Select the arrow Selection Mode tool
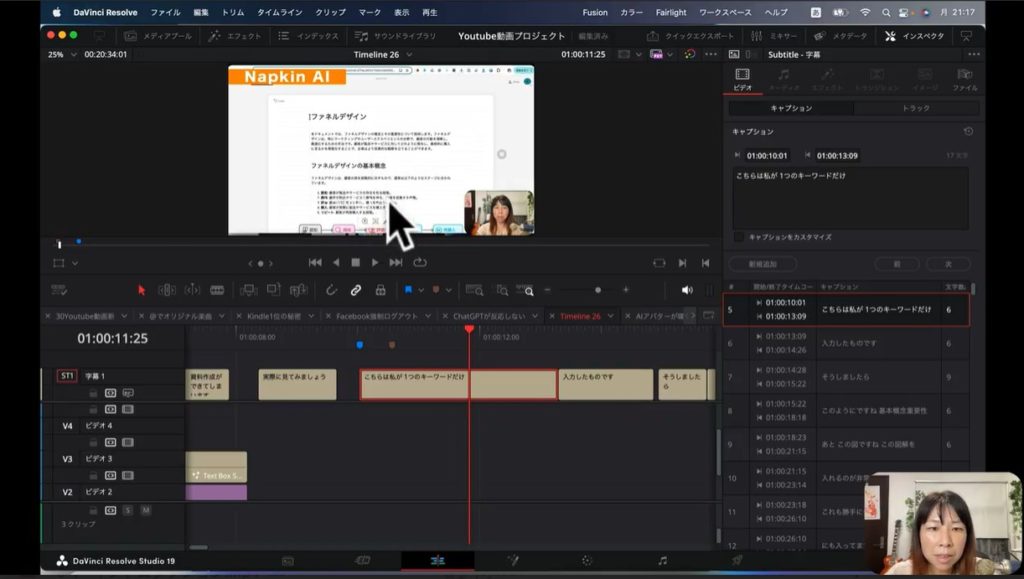The width and height of the screenshot is (1024, 579). point(141,290)
